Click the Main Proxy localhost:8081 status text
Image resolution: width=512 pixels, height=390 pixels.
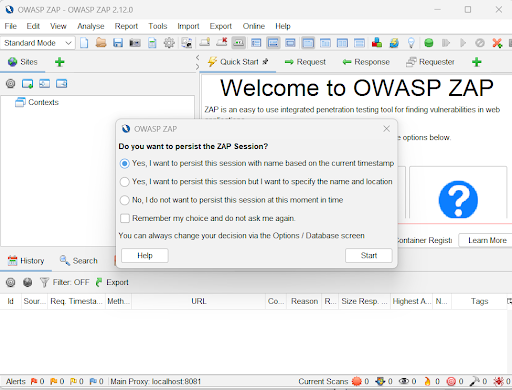pos(156,381)
